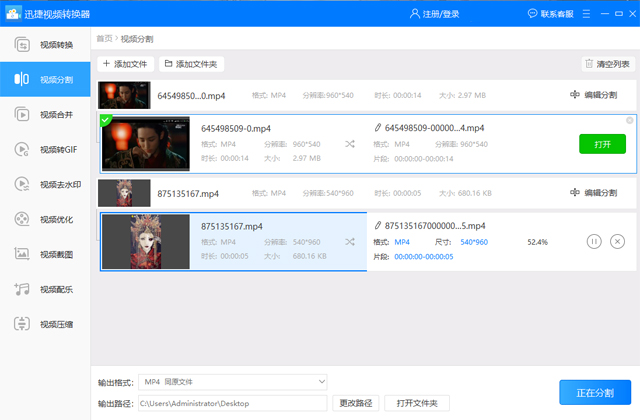The image size is (640, 420).
Task: Click 打开文件夹 button
Action: coord(417,403)
